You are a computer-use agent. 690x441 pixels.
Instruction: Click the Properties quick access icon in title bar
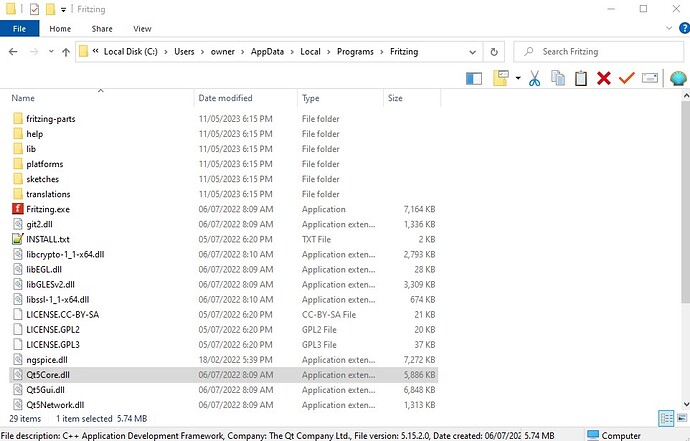tap(34, 9)
